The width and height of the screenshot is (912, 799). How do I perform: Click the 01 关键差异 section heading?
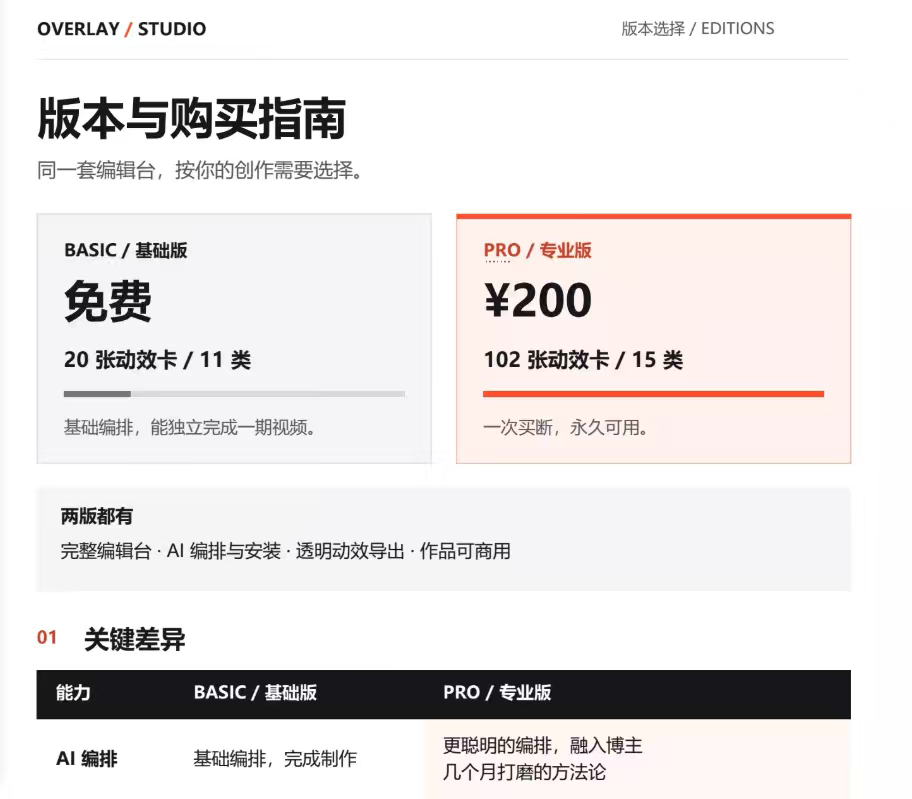(111, 639)
